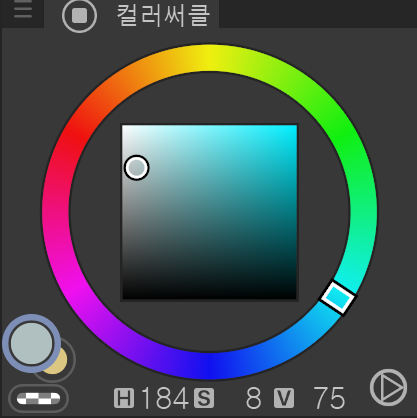This screenshot has height=418, width=417.
Task: Select the transparent color swatch
Action: [38, 398]
